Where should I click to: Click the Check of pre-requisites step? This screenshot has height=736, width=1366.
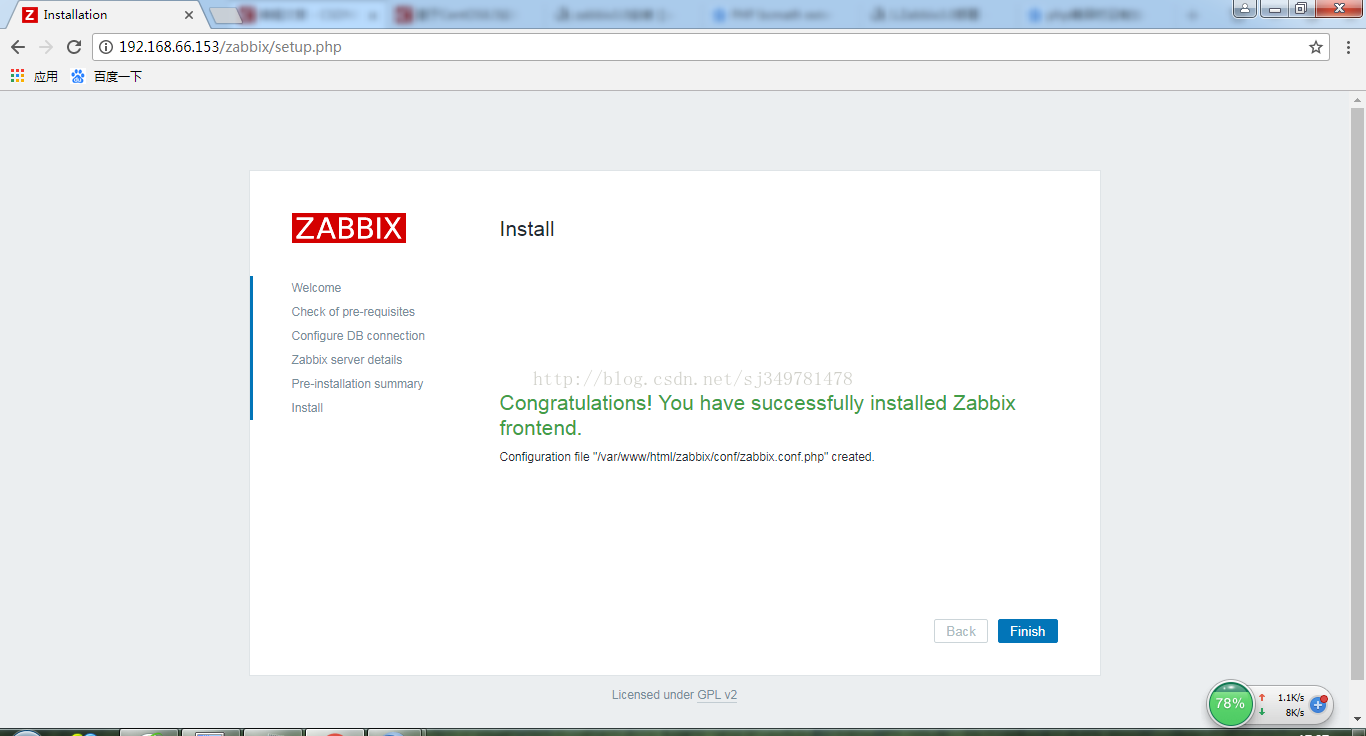(x=353, y=312)
